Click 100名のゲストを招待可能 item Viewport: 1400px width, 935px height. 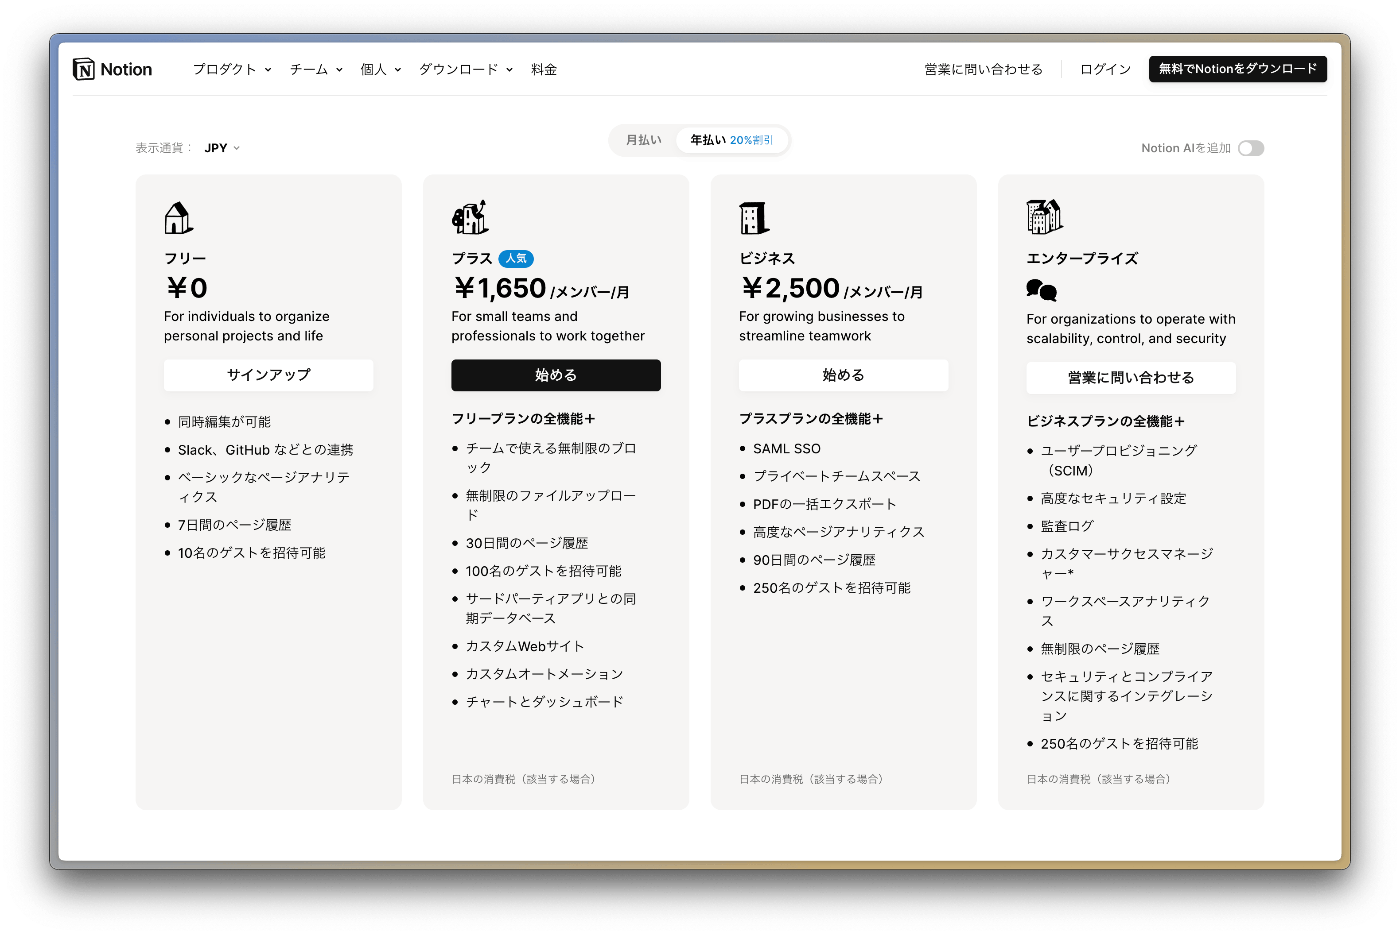pyautogui.click(x=544, y=571)
